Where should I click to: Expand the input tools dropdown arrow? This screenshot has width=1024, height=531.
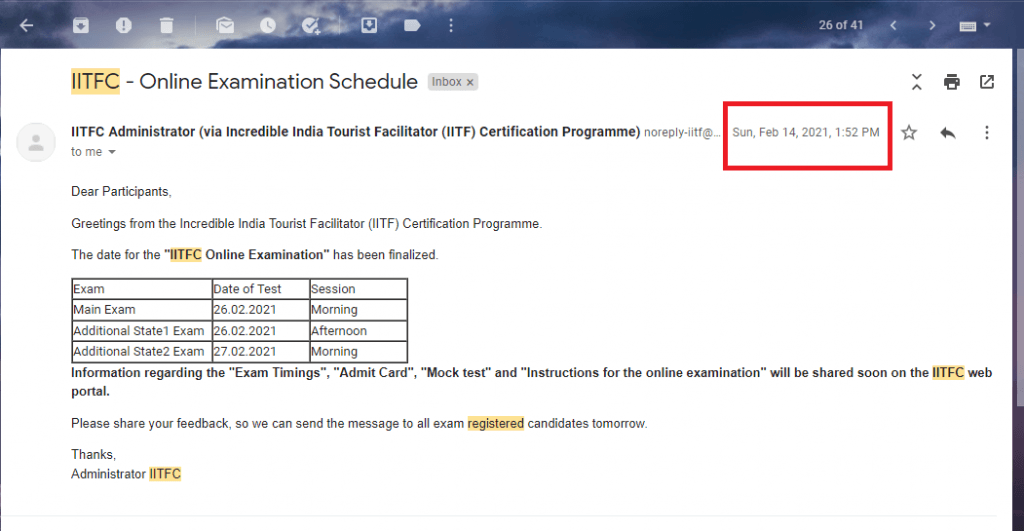pos(987,25)
